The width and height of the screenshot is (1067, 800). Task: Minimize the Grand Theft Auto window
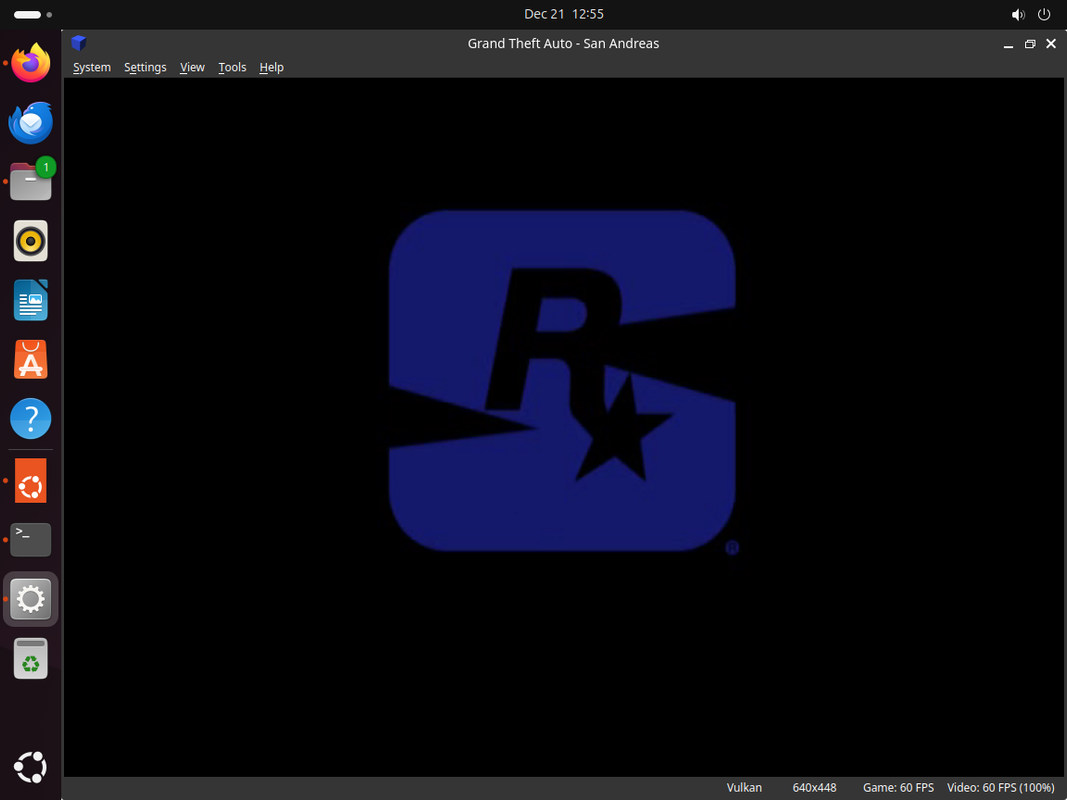pyautogui.click(x=1008, y=44)
